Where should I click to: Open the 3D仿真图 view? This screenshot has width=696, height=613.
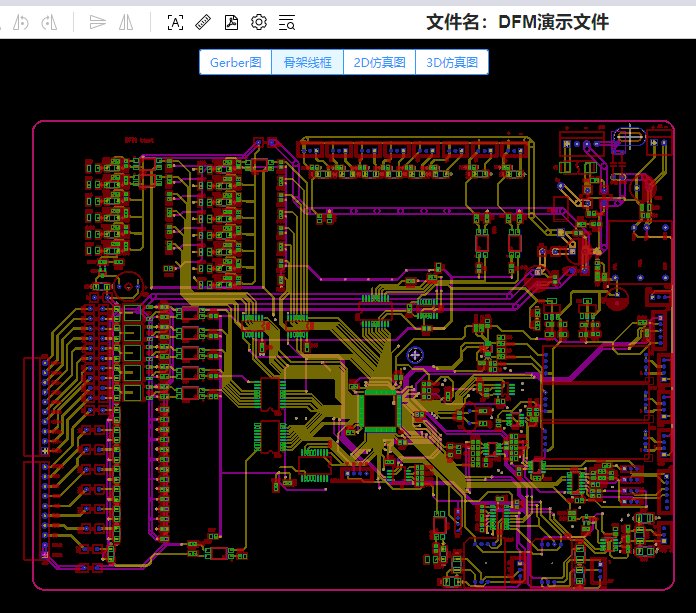click(451, 62)
